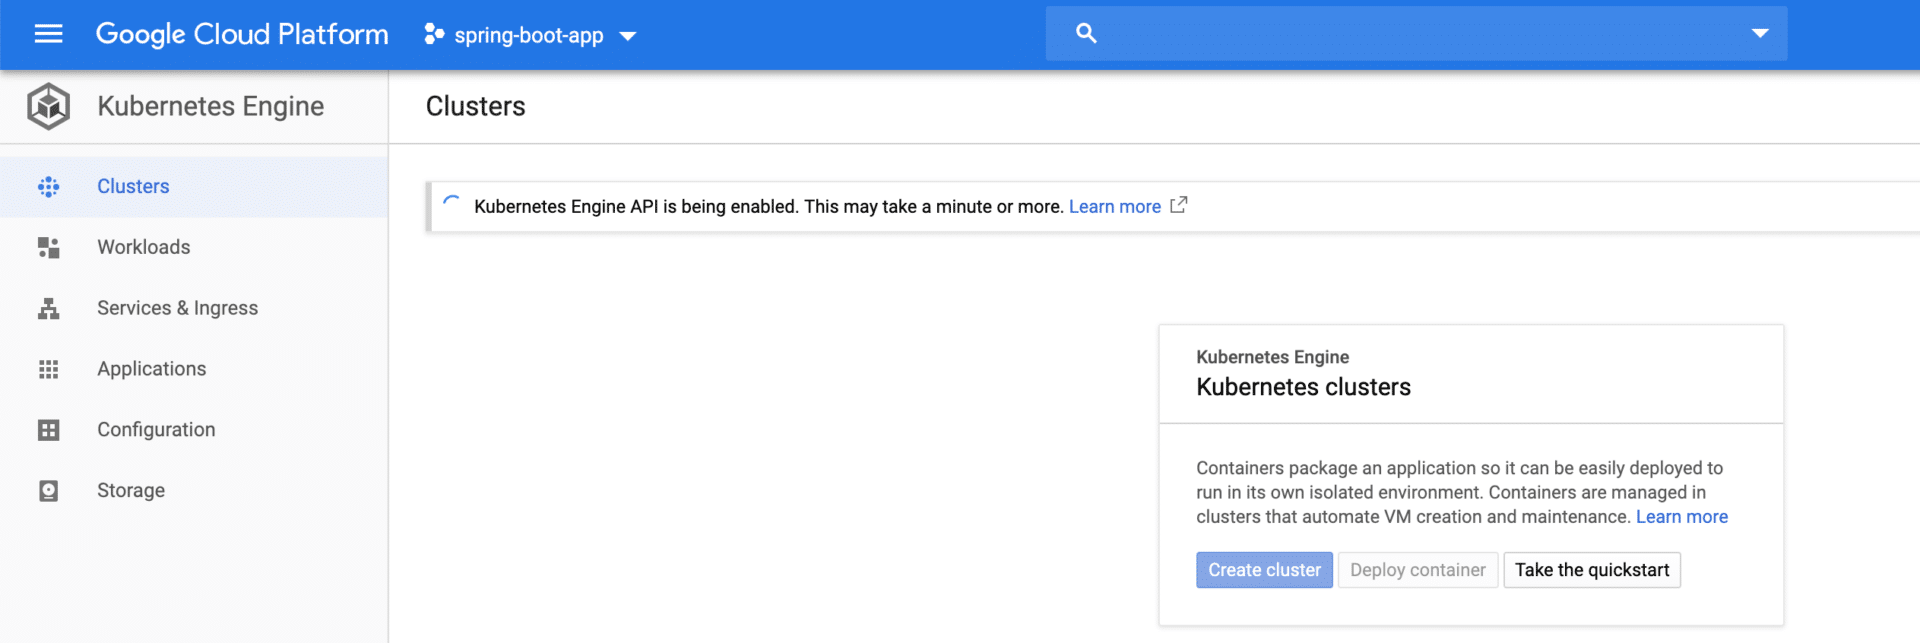Screen dimensions: 1920x643
Task: Click the search magnifier icon
Action: click(1086, 34)
